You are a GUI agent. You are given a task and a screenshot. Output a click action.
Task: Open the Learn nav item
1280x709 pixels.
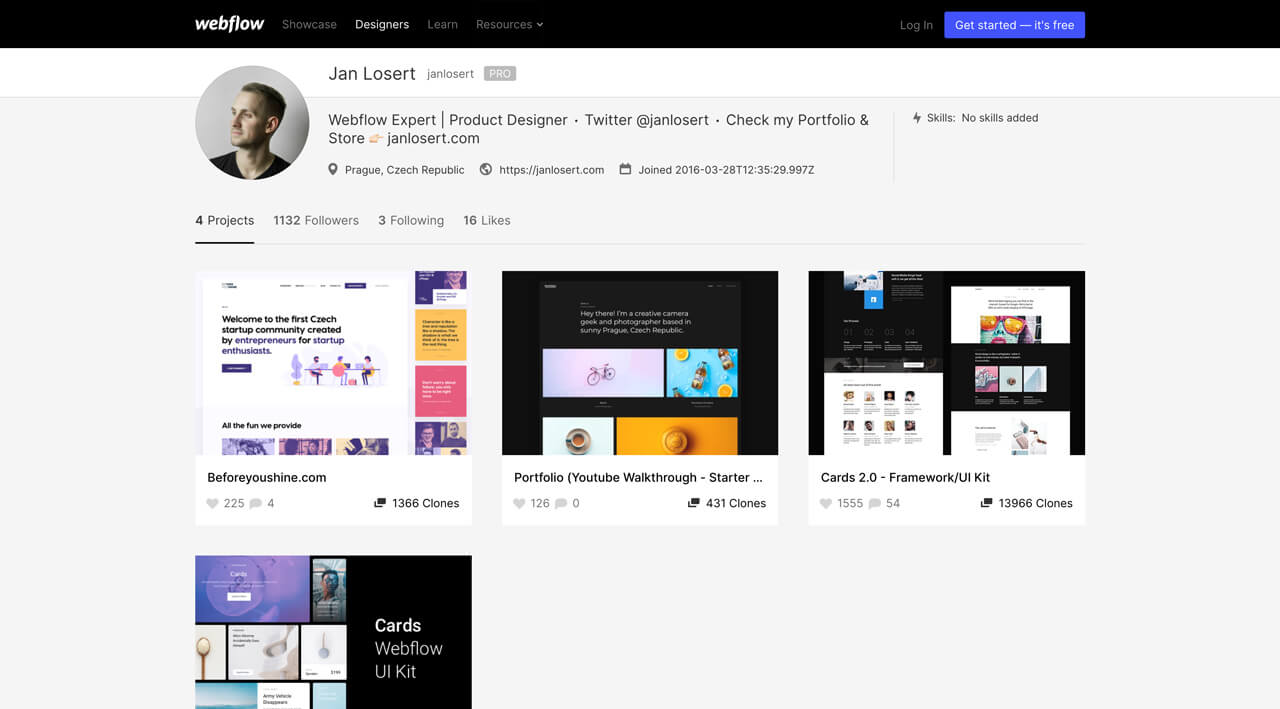pos(442,24)
